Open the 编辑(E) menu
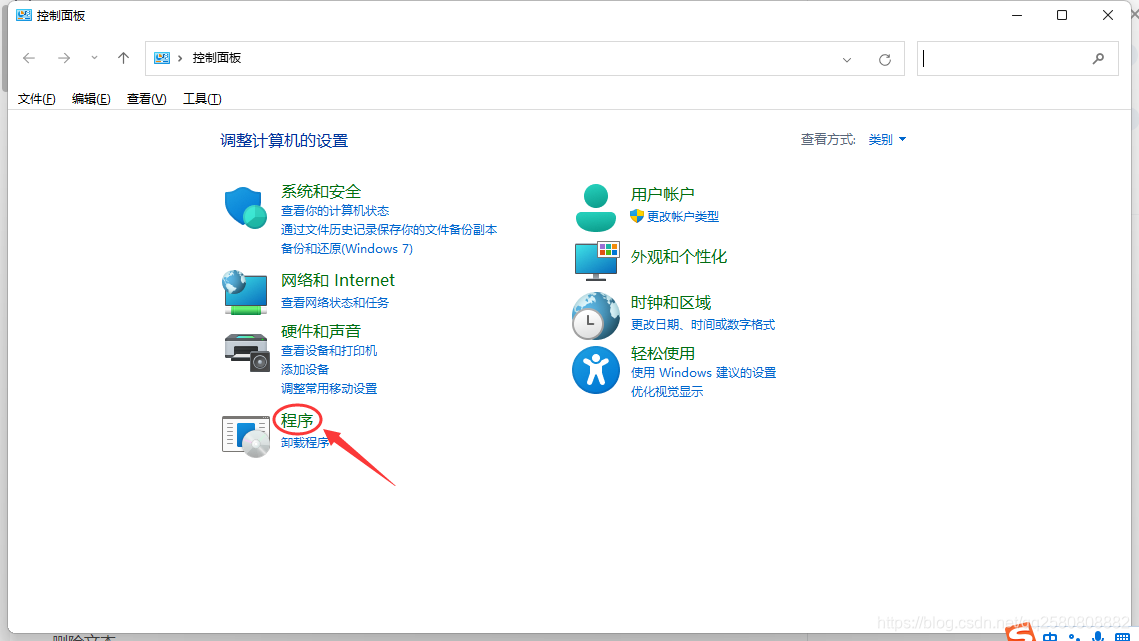The height and width of the screenshot is (641, 1139). [91, 99]
